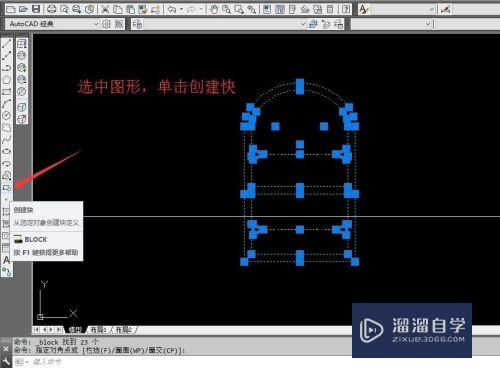Switch to the 模型 model tab
The width and height of the screenshot is (500, 368).
[x=75, y=330]
